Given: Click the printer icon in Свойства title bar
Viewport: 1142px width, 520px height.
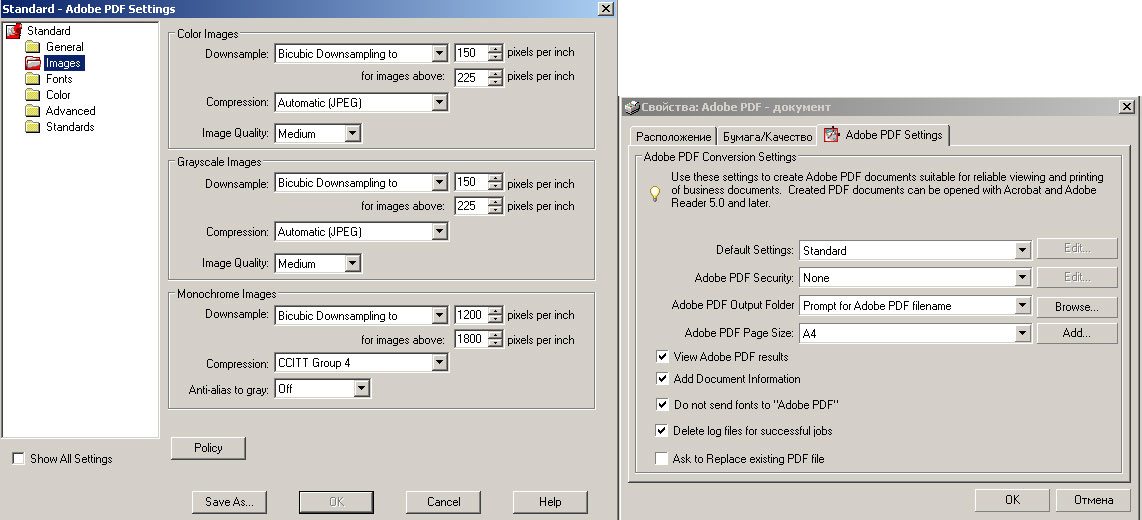Looking at the screenshot, I should [632, 107].
